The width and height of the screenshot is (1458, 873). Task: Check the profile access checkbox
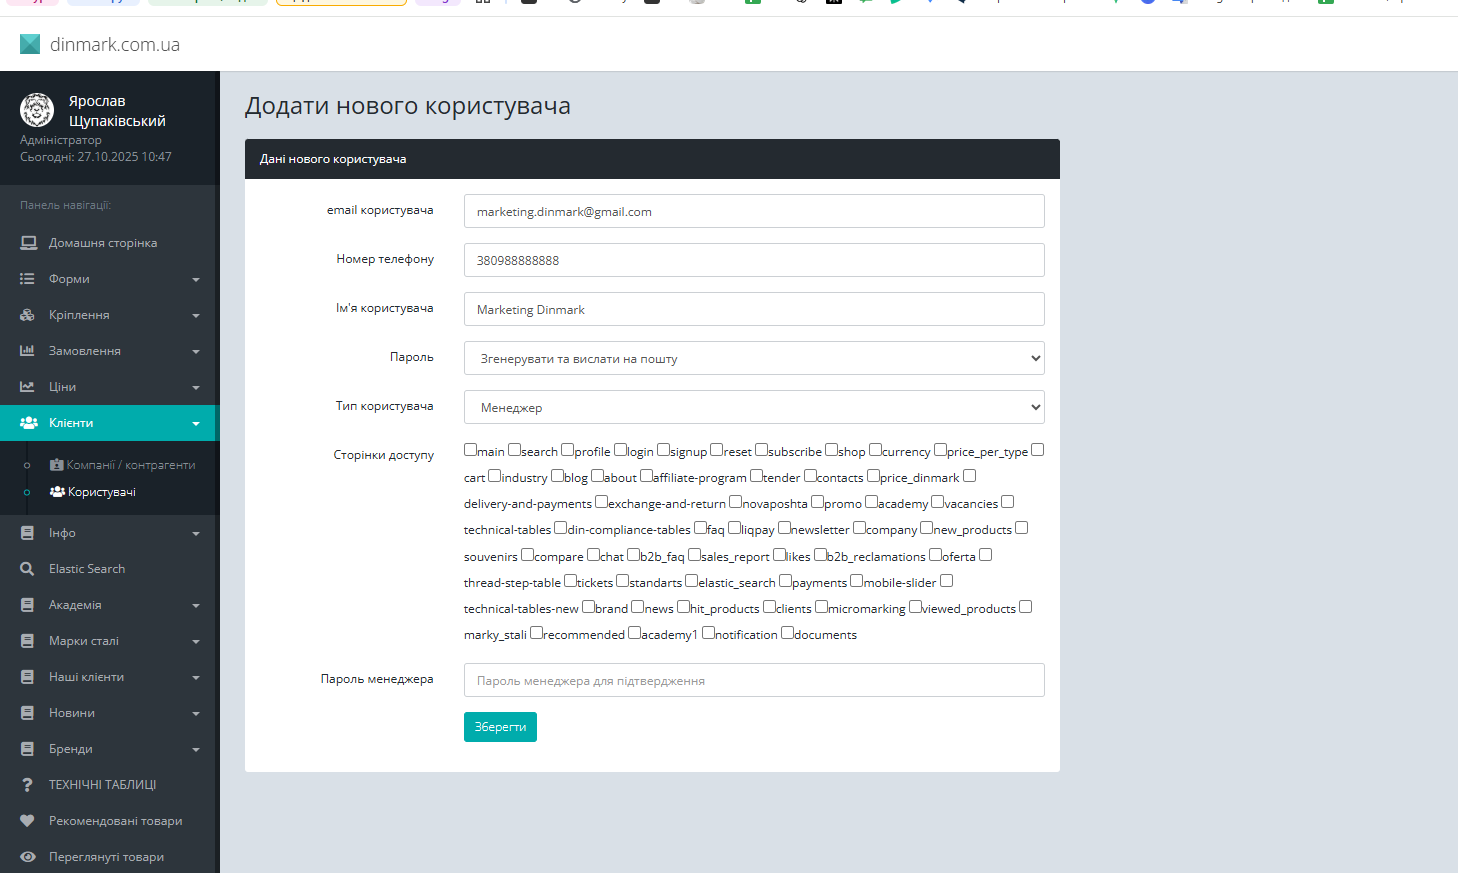point(568,450)
